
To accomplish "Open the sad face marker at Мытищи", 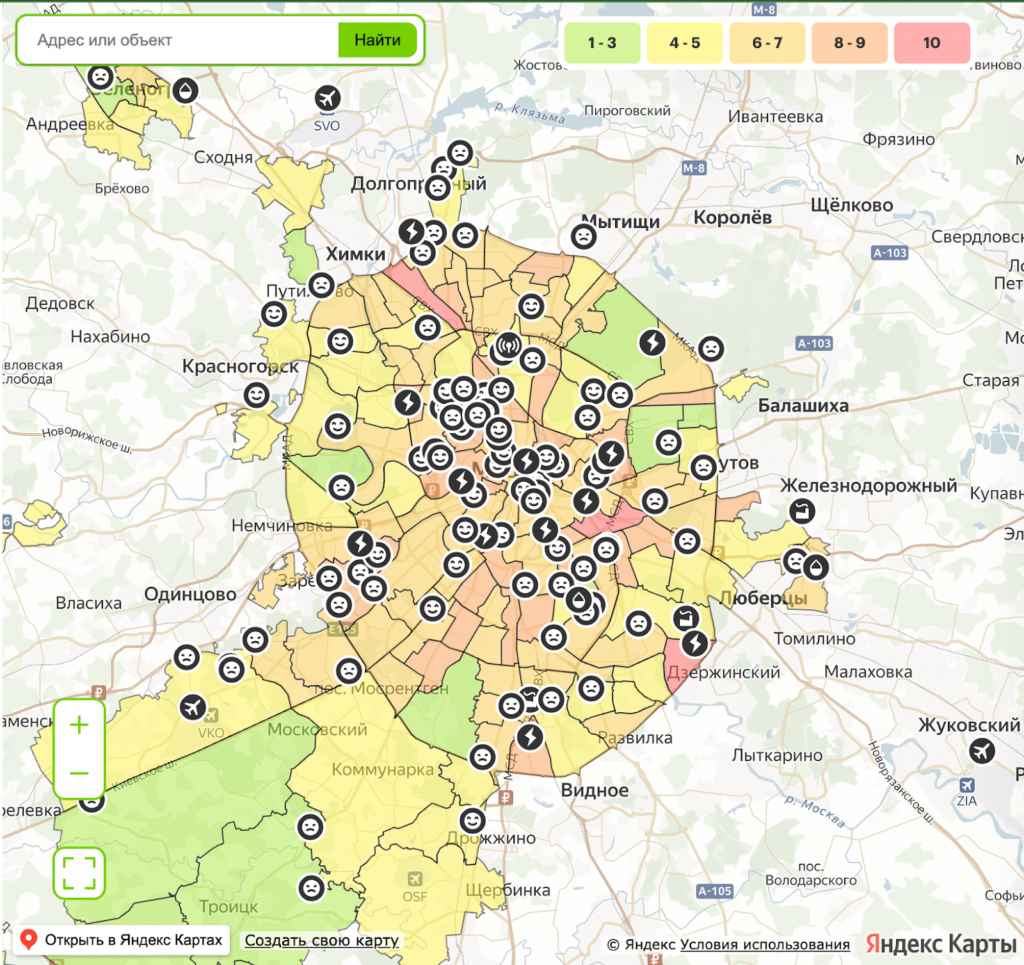I will (583, 236).
